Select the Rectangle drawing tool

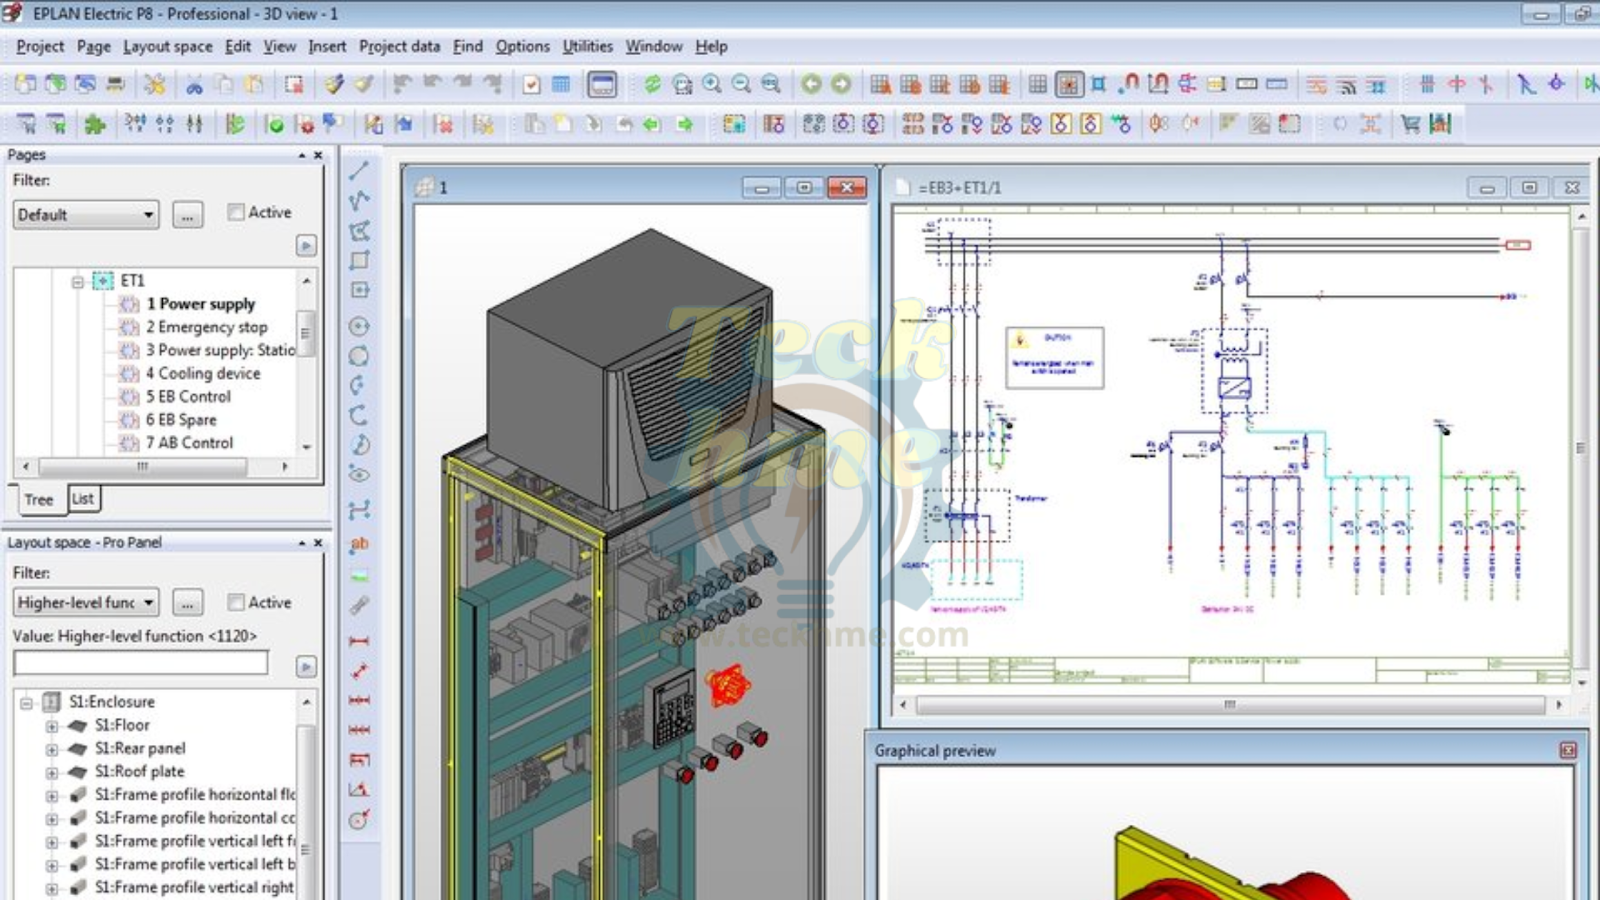point(359,260)
